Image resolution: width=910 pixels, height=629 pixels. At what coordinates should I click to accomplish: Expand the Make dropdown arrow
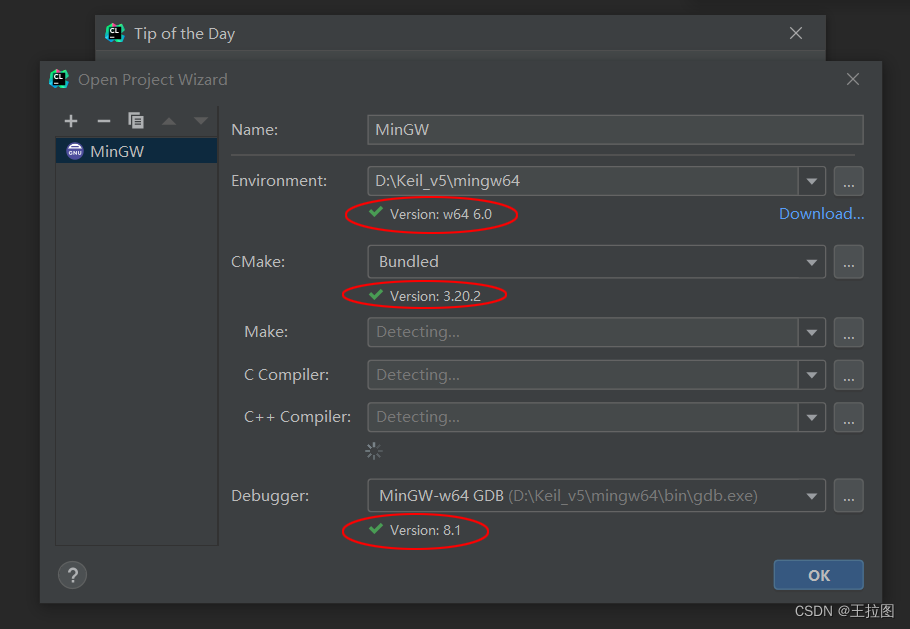point(812,332)
